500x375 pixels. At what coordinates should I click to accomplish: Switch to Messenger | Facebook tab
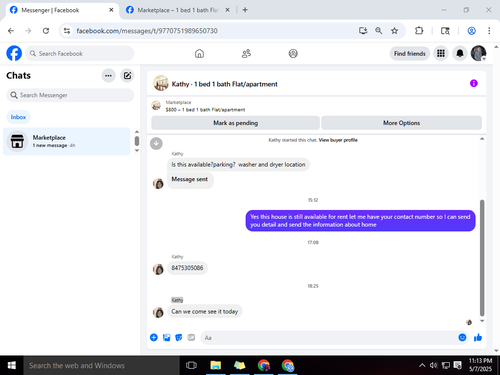point(62,10)
